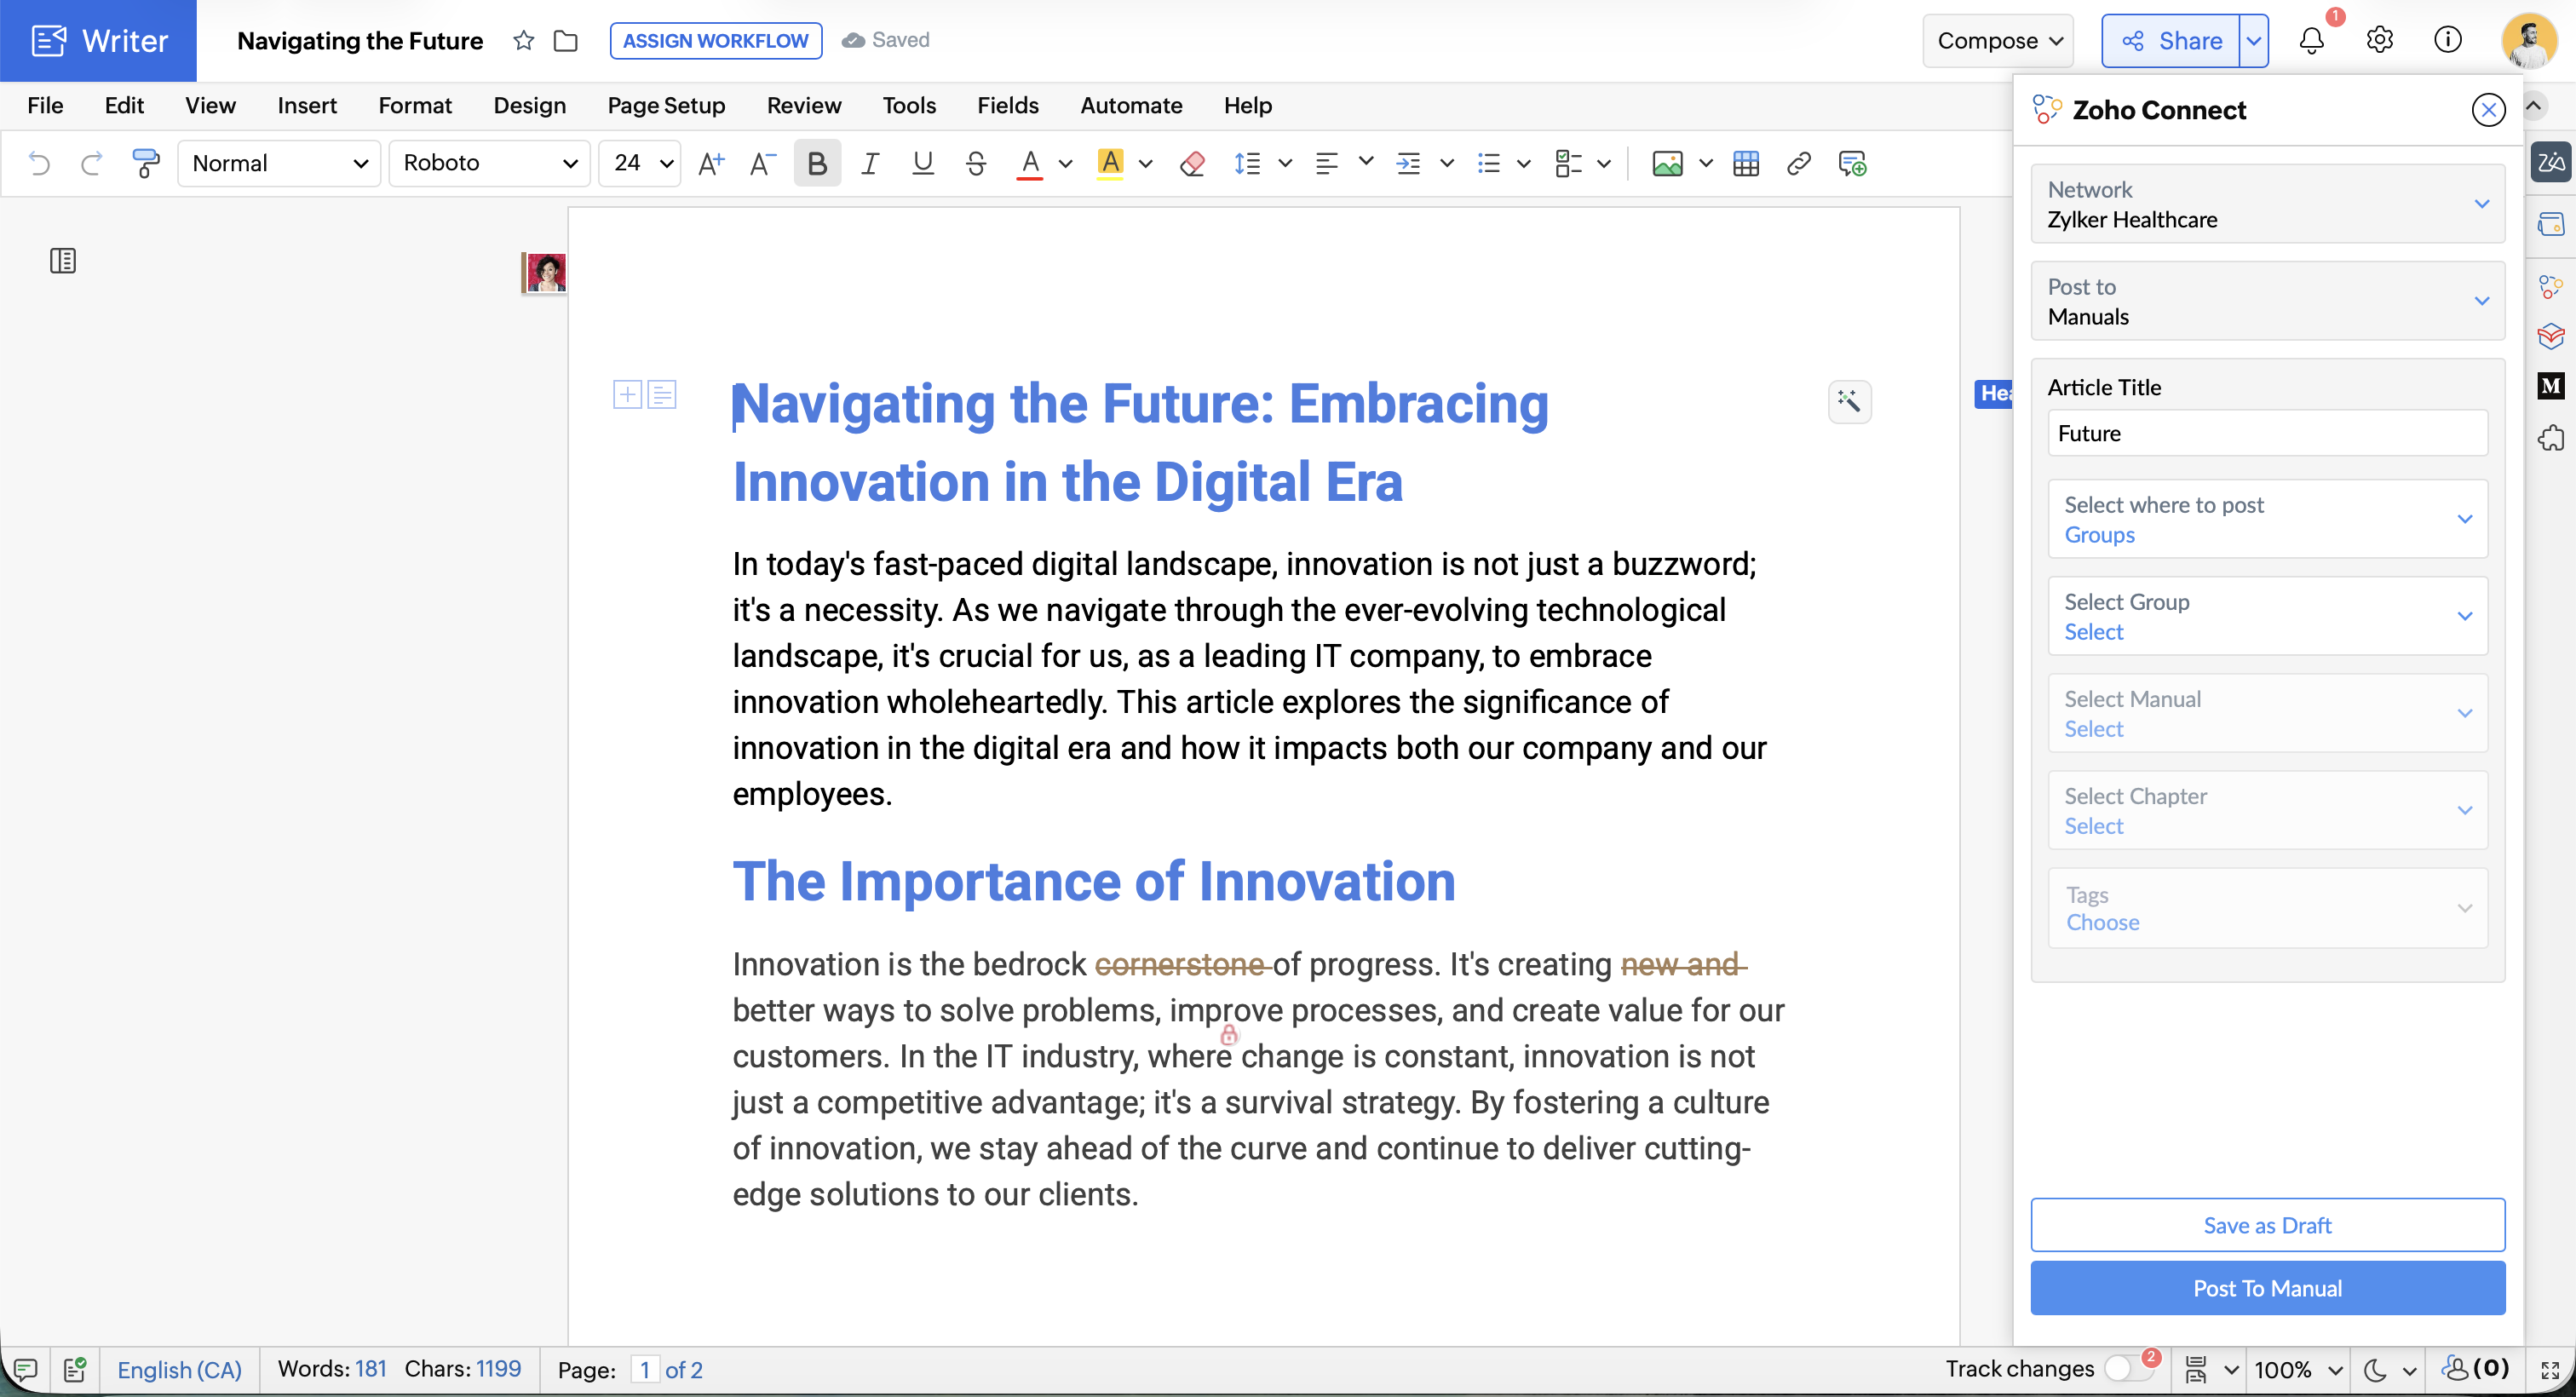Toggle night mode moon icon

[2375, 1369]
